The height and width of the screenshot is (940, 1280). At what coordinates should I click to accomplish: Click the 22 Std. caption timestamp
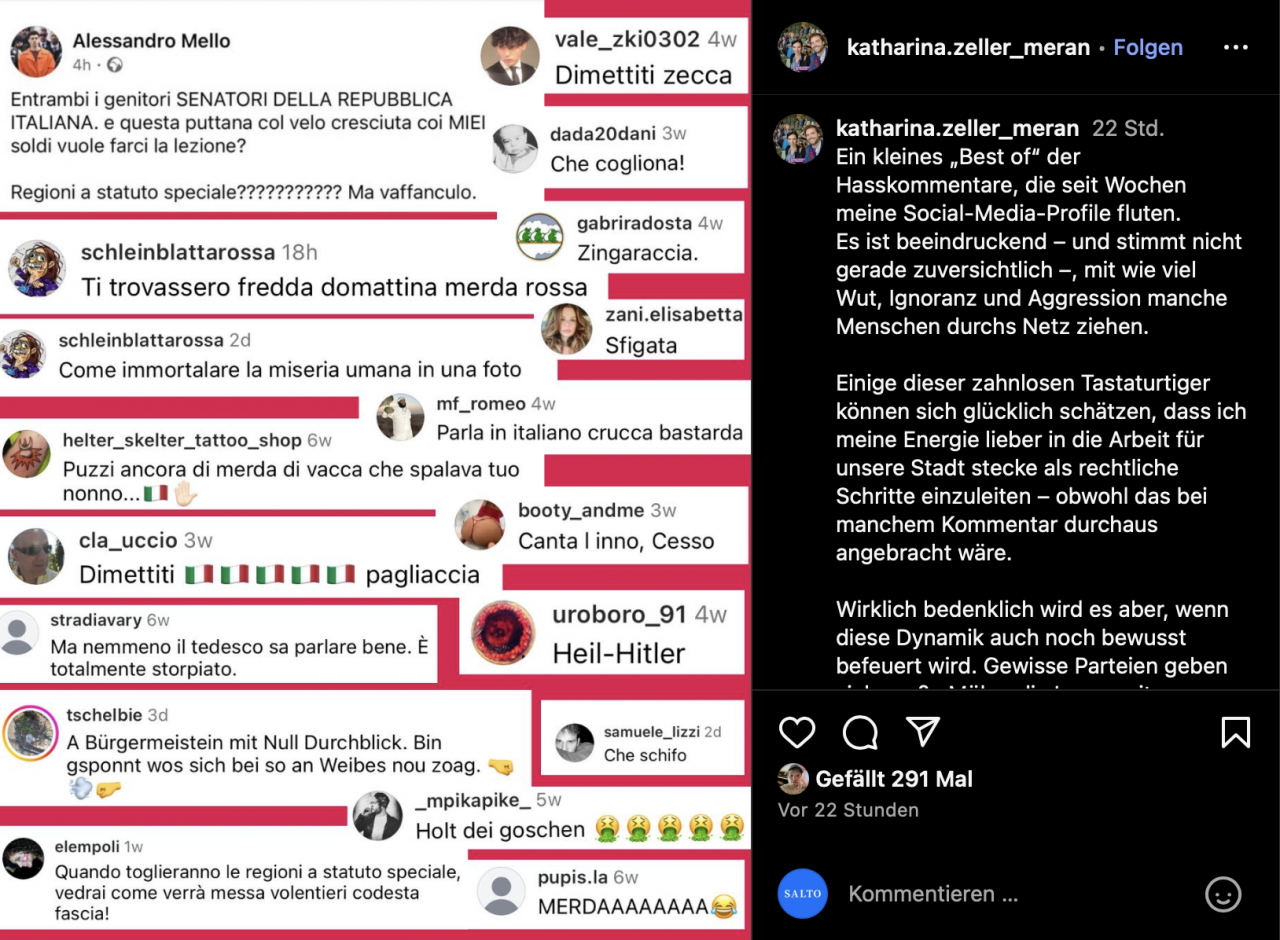(1128, 128)
